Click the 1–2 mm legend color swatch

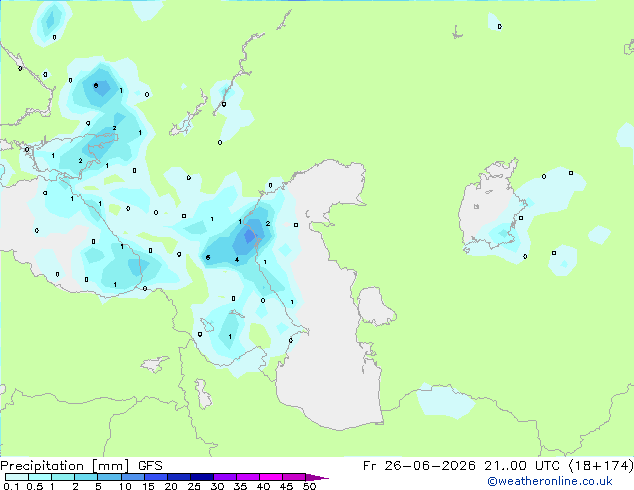pos(63,477)
